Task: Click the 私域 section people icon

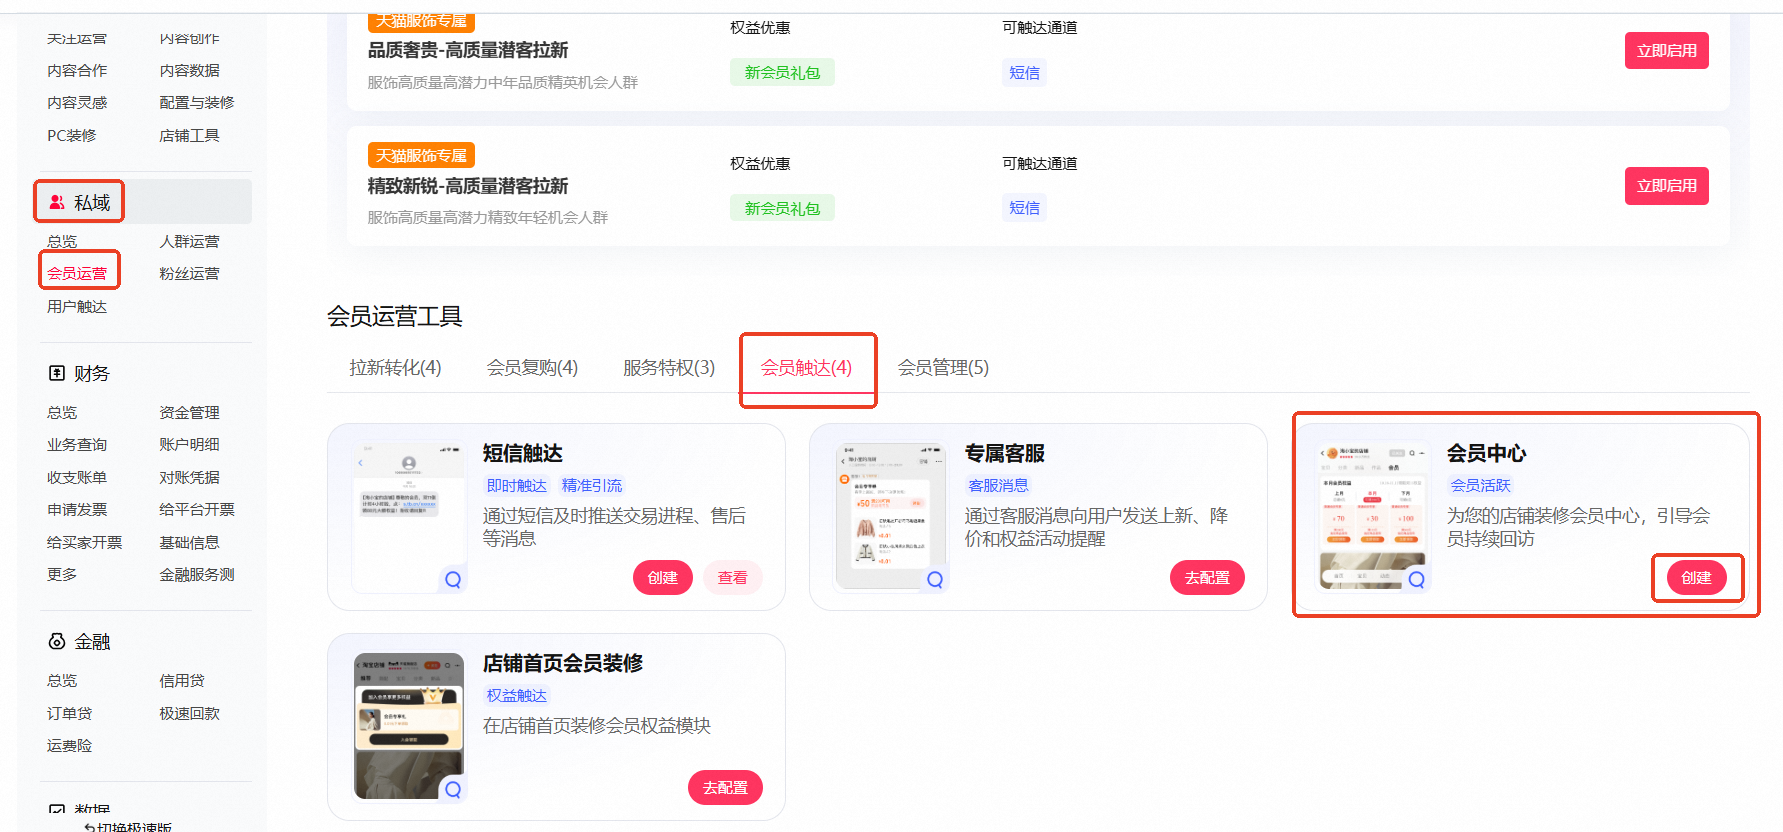Action: click(57, 202)
